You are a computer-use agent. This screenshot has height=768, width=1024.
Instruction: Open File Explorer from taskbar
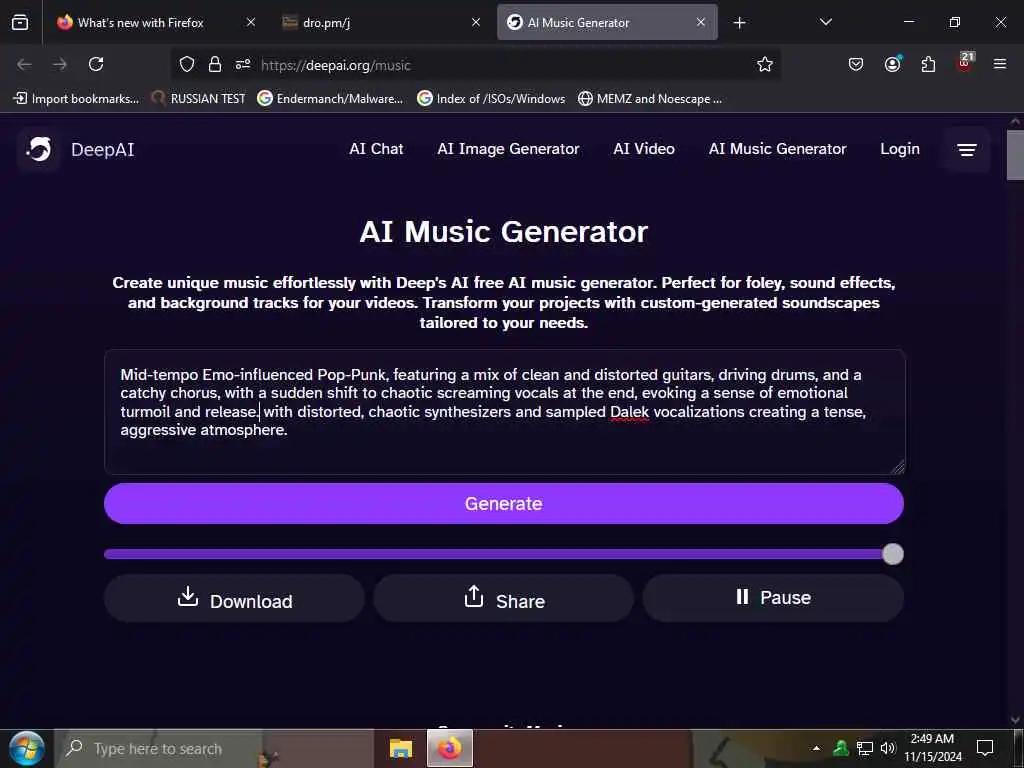tap(401, 748)
